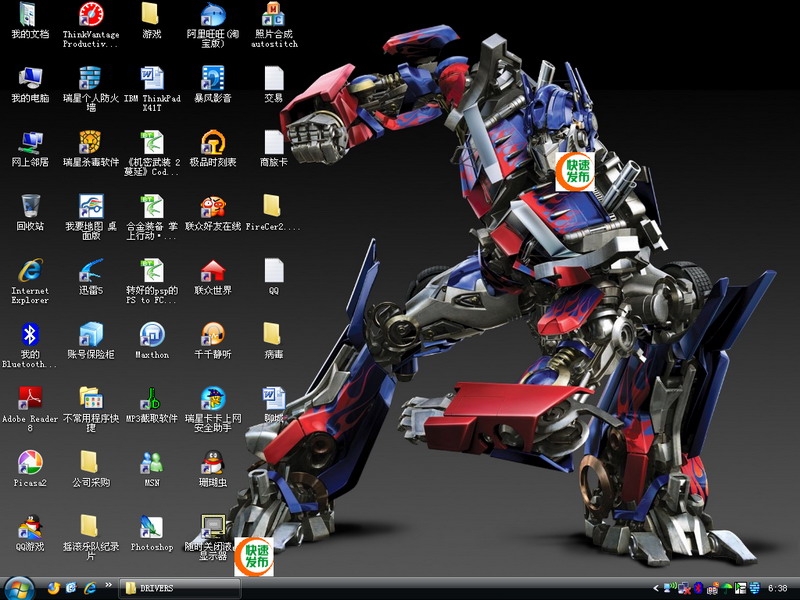Select the 我的电脑 desktop icon
The width and height of the screenshot is (800, 600).
(x=30, y=85)
